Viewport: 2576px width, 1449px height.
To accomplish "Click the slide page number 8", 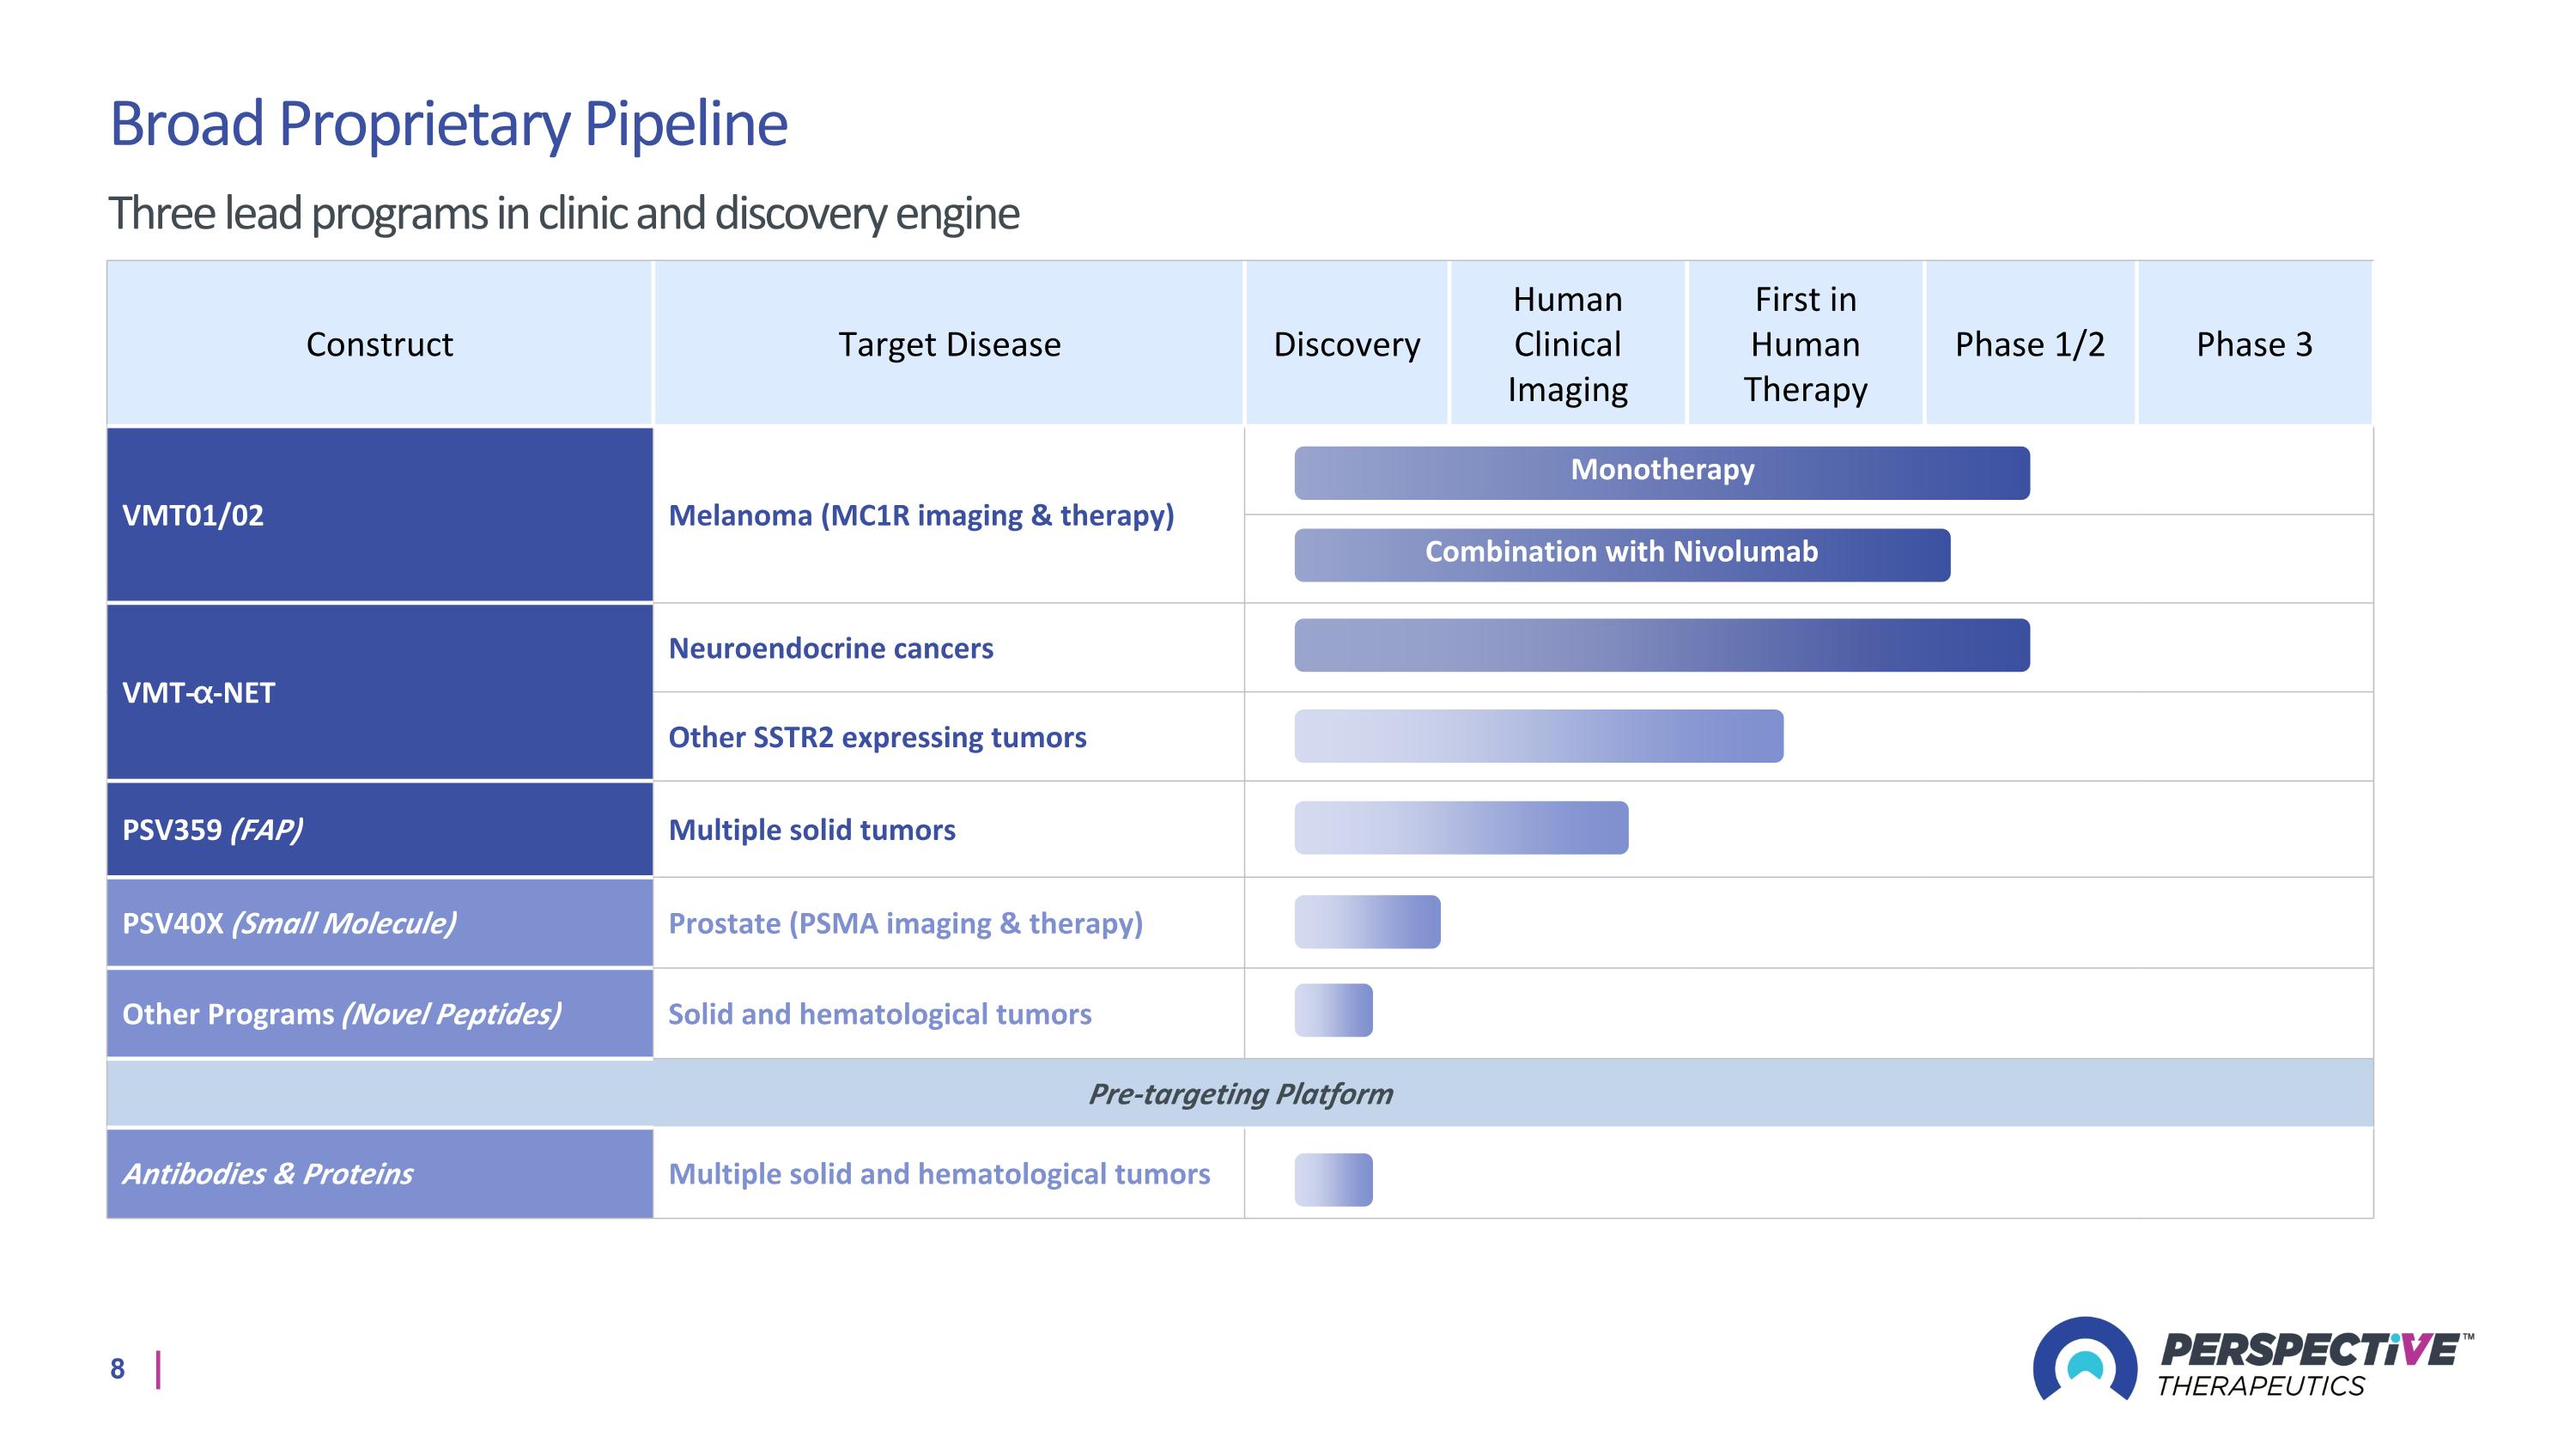I will pyautogui.click(x=118, y=1369).
